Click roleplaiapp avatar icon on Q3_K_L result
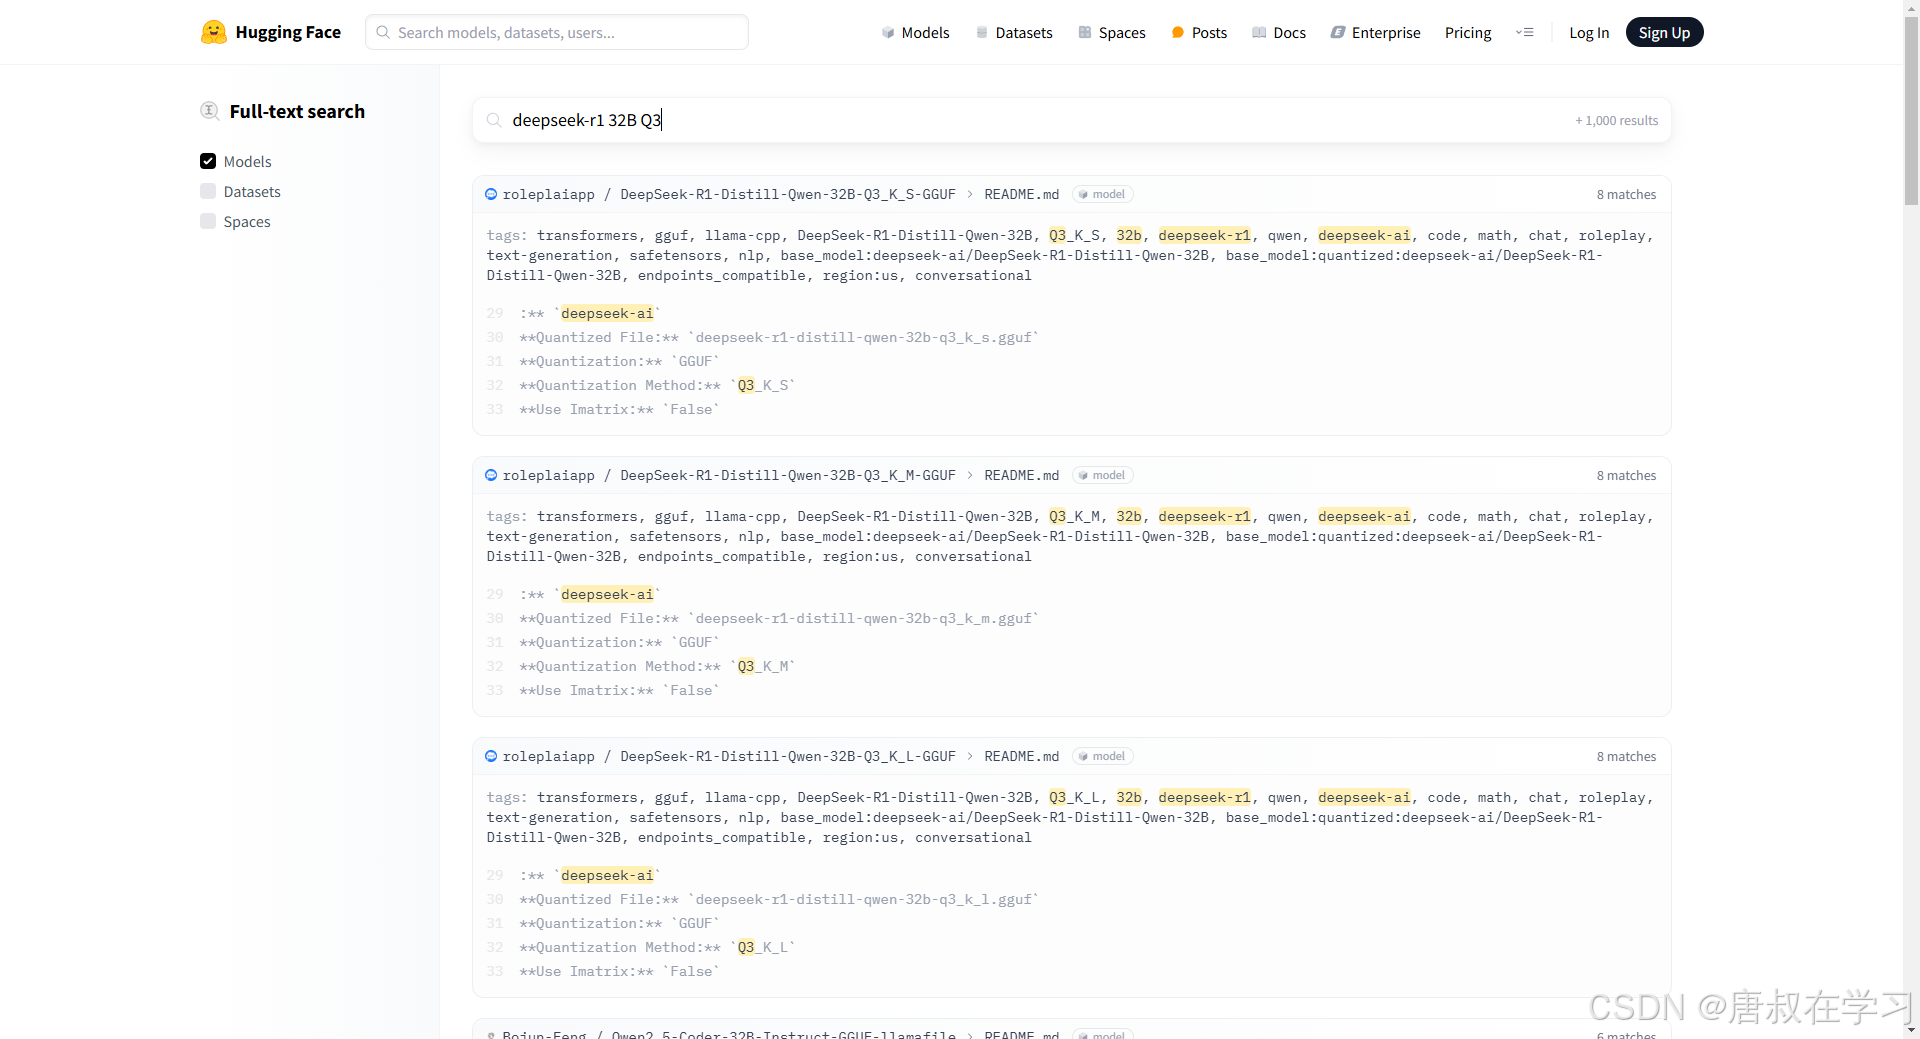1920x1039 pixels. point(491,756)
